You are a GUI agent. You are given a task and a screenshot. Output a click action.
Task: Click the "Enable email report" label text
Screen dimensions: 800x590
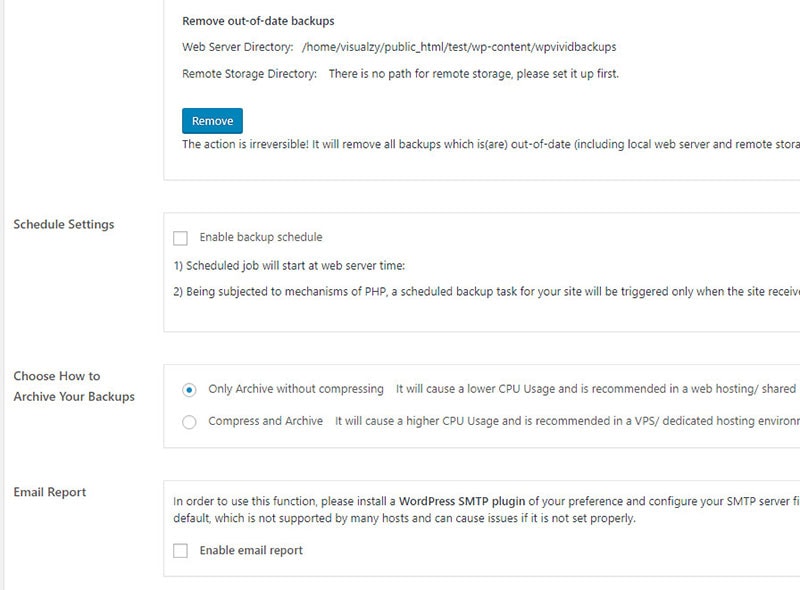251,551
